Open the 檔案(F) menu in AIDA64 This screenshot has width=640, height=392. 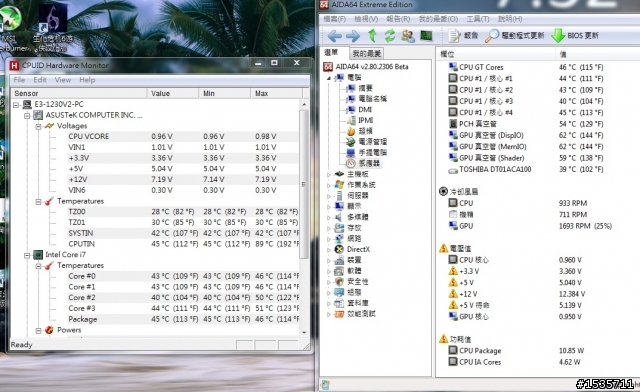[x=334, y=19]
